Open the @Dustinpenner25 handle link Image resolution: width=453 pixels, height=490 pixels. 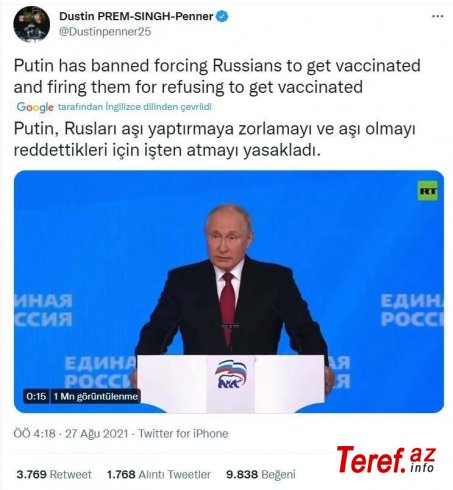(x=105, y=32)
